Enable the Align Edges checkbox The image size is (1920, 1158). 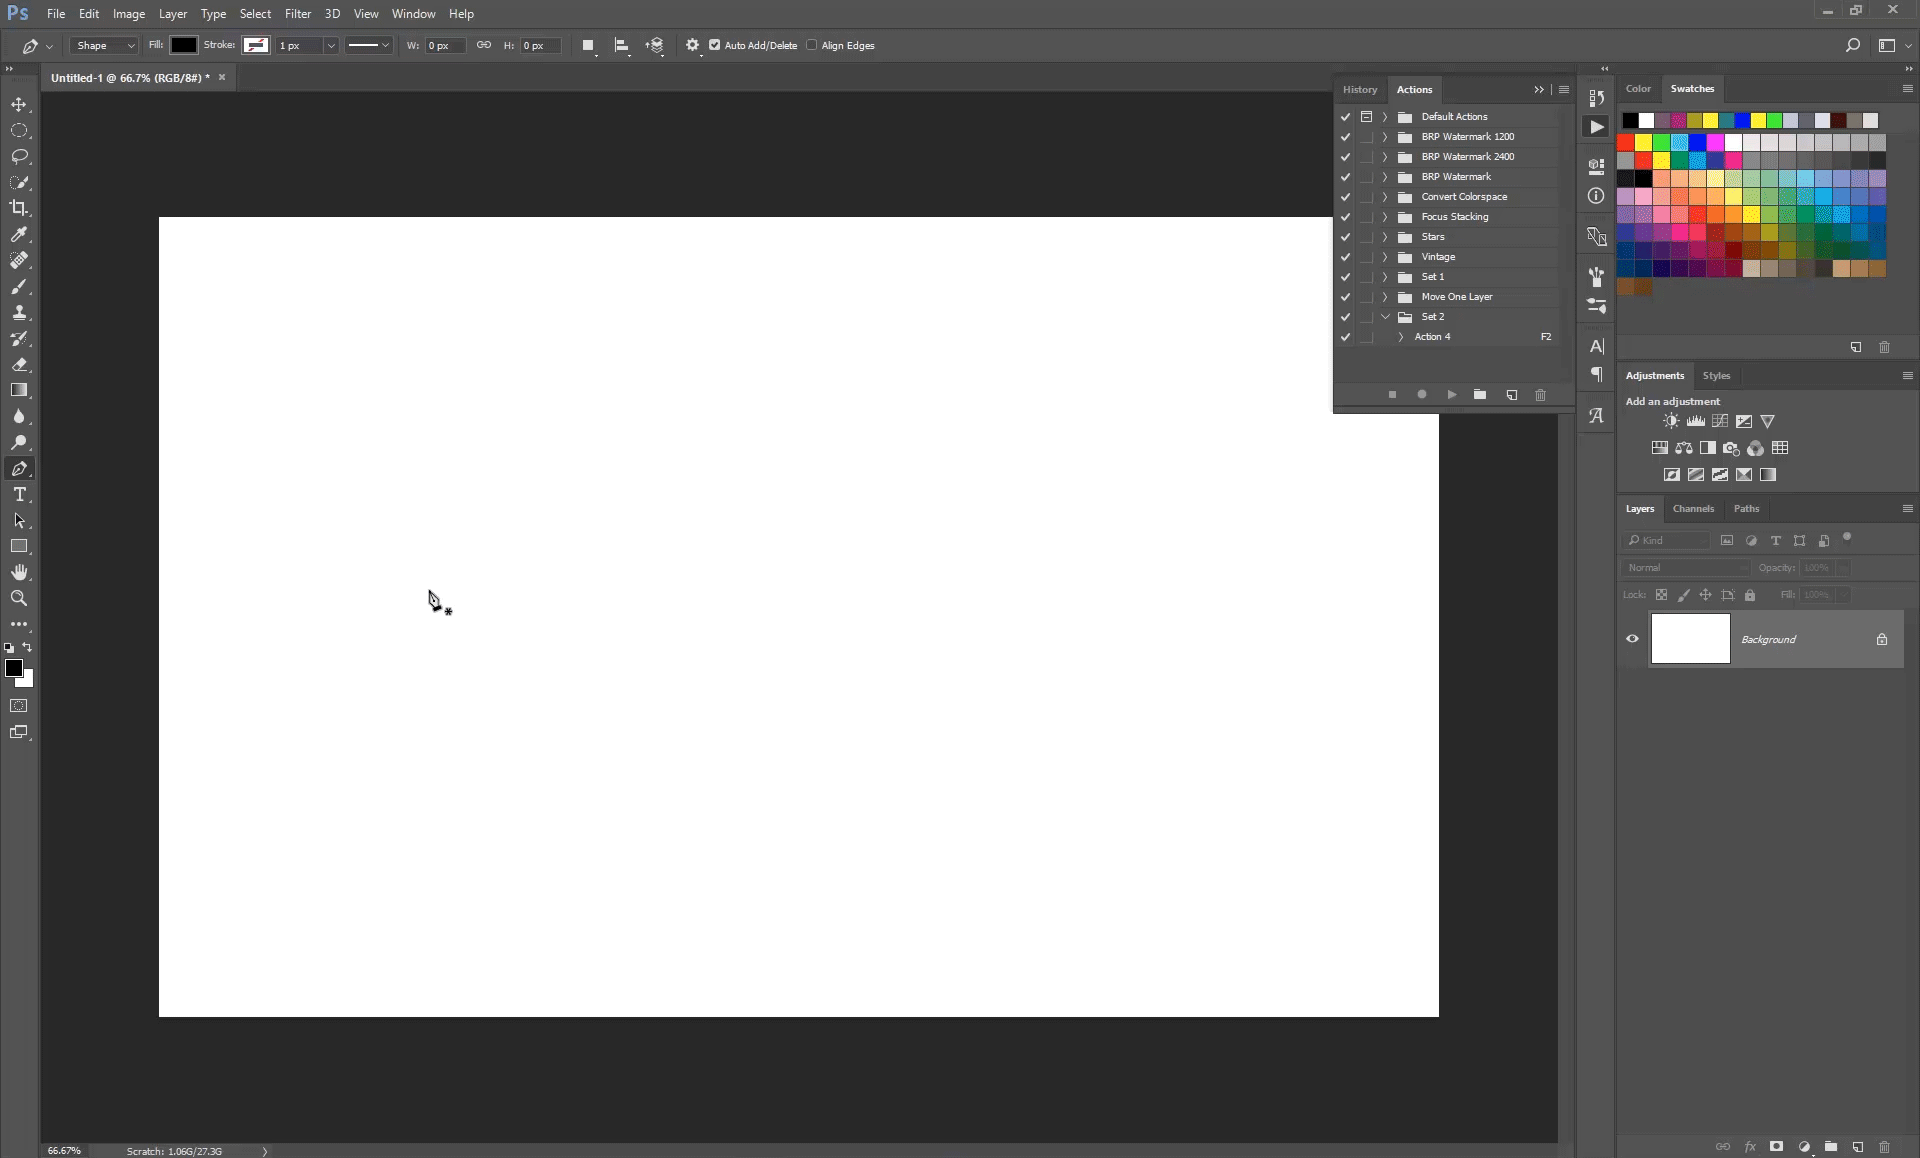pos(812,45)
